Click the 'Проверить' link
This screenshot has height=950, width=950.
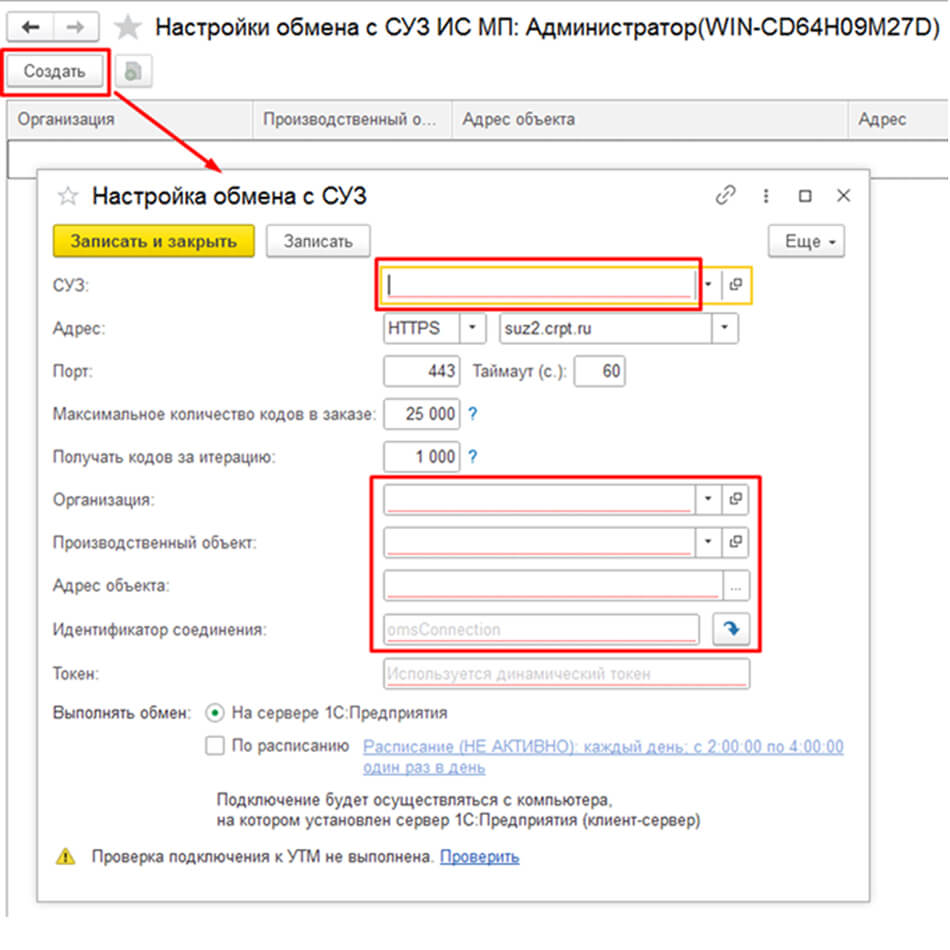(x=479, y=857)
